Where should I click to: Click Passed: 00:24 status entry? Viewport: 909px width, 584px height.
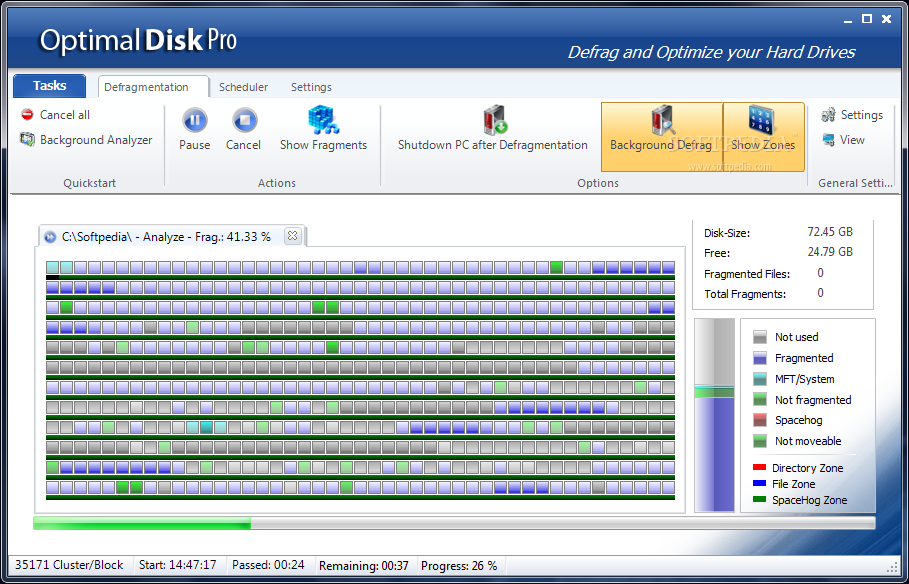click(x=268, y=565)
